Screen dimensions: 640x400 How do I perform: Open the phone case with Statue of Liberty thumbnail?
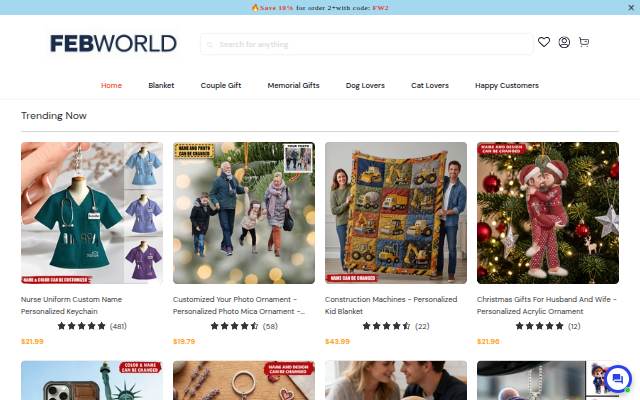click(x=92, y=380)
